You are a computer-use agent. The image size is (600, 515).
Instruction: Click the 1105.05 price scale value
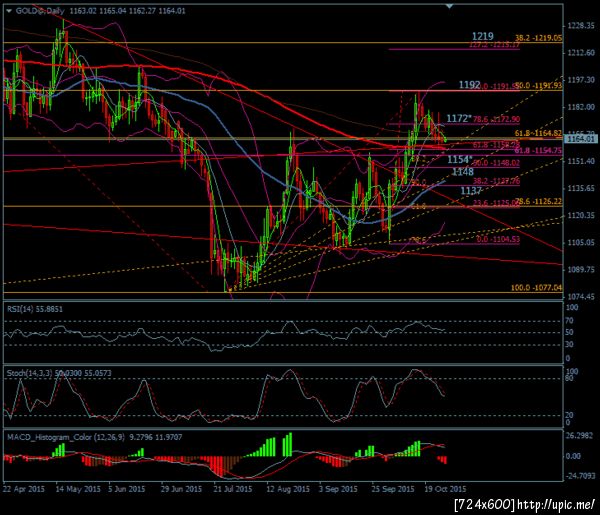tap(581, 242)
